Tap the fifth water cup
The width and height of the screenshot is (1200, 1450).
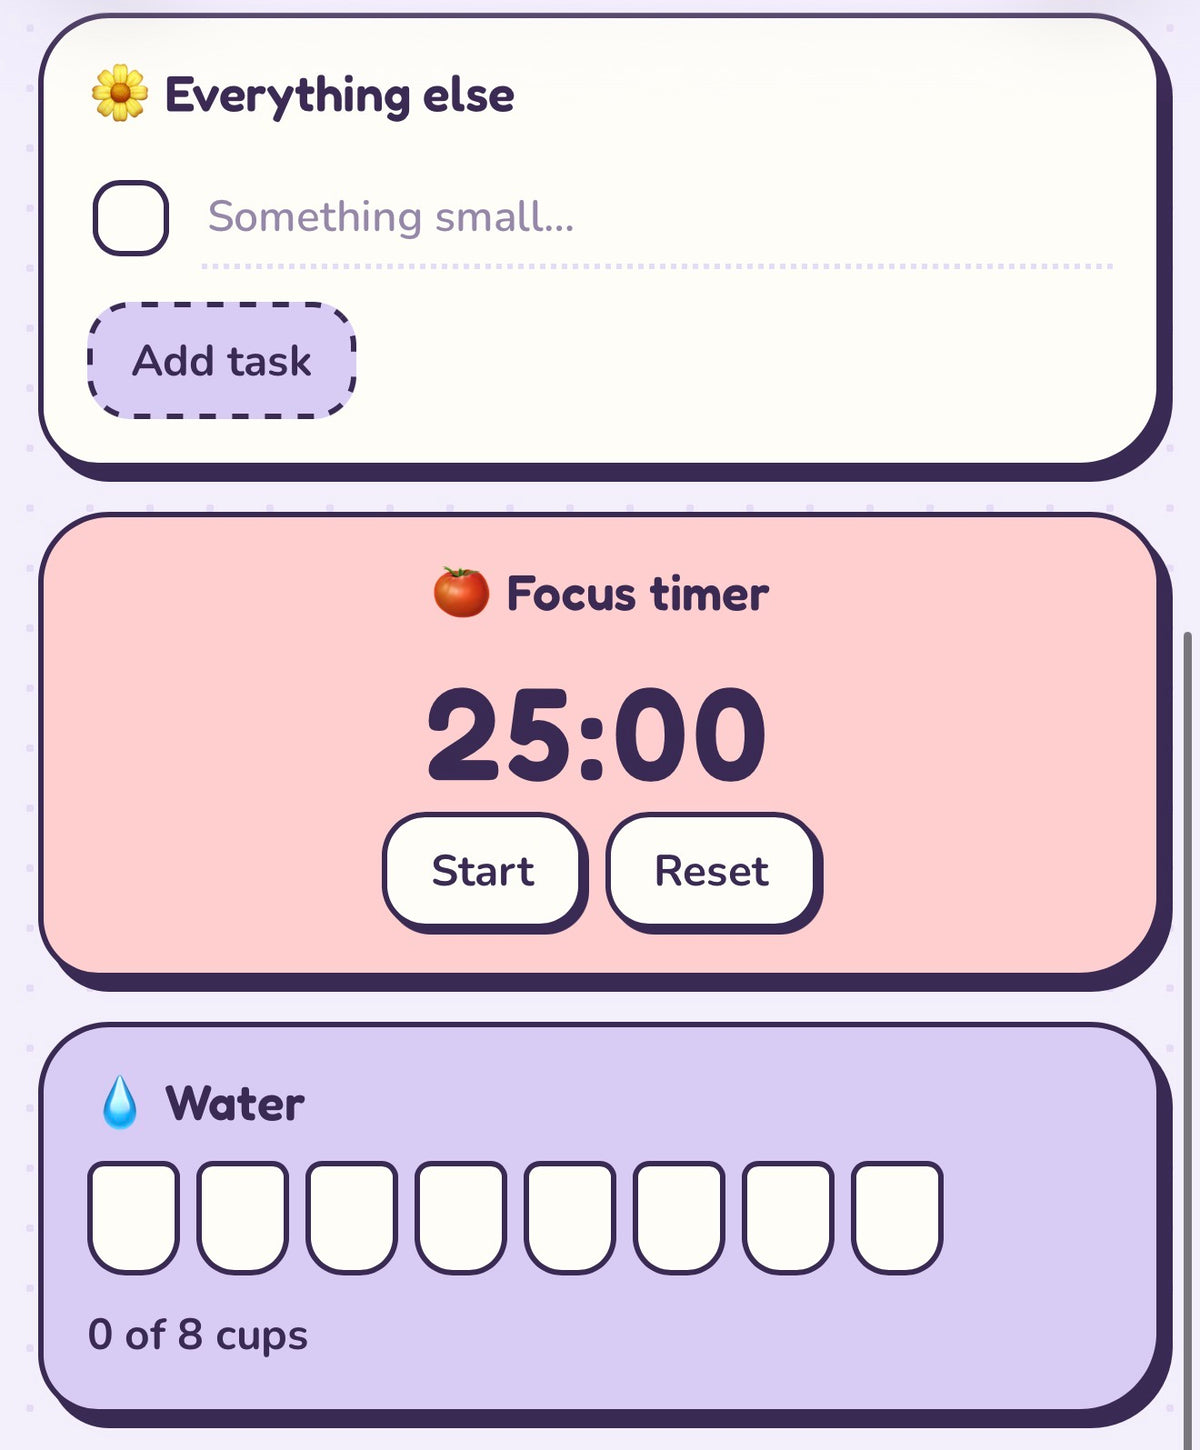click(x=570, y=1217)
